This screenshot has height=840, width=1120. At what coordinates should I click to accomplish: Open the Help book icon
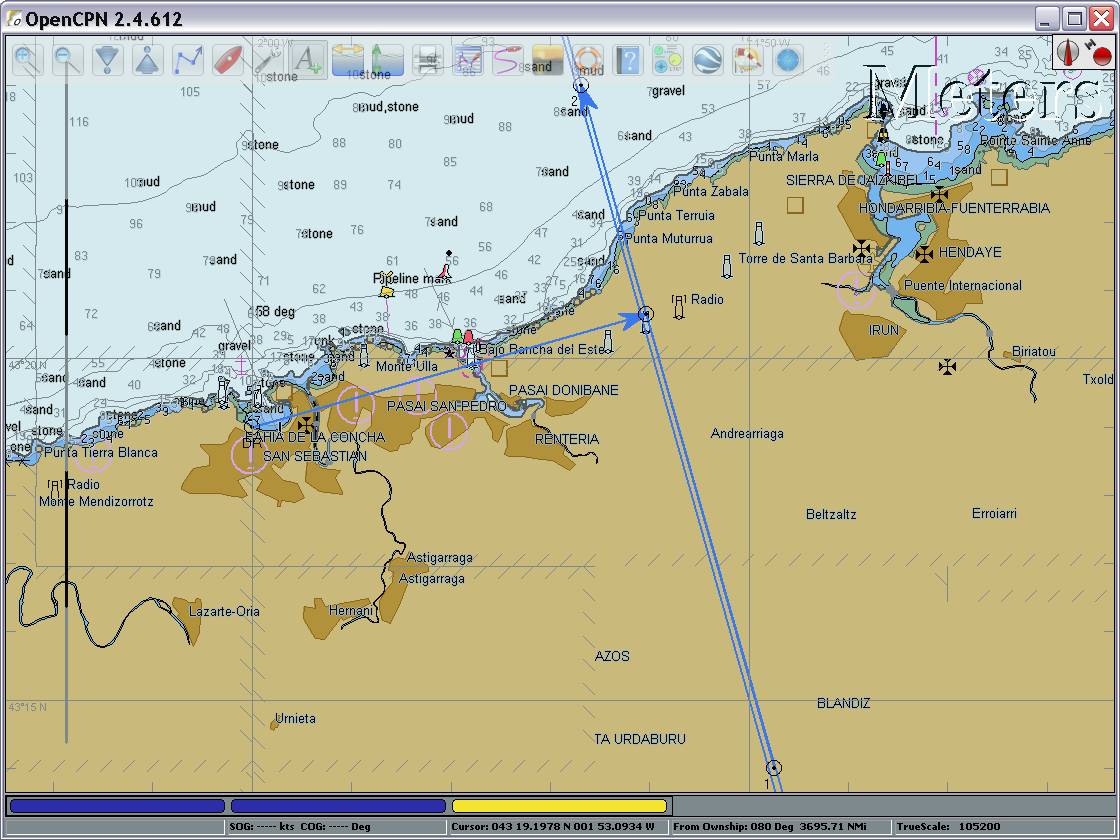(x=627, y=60)
